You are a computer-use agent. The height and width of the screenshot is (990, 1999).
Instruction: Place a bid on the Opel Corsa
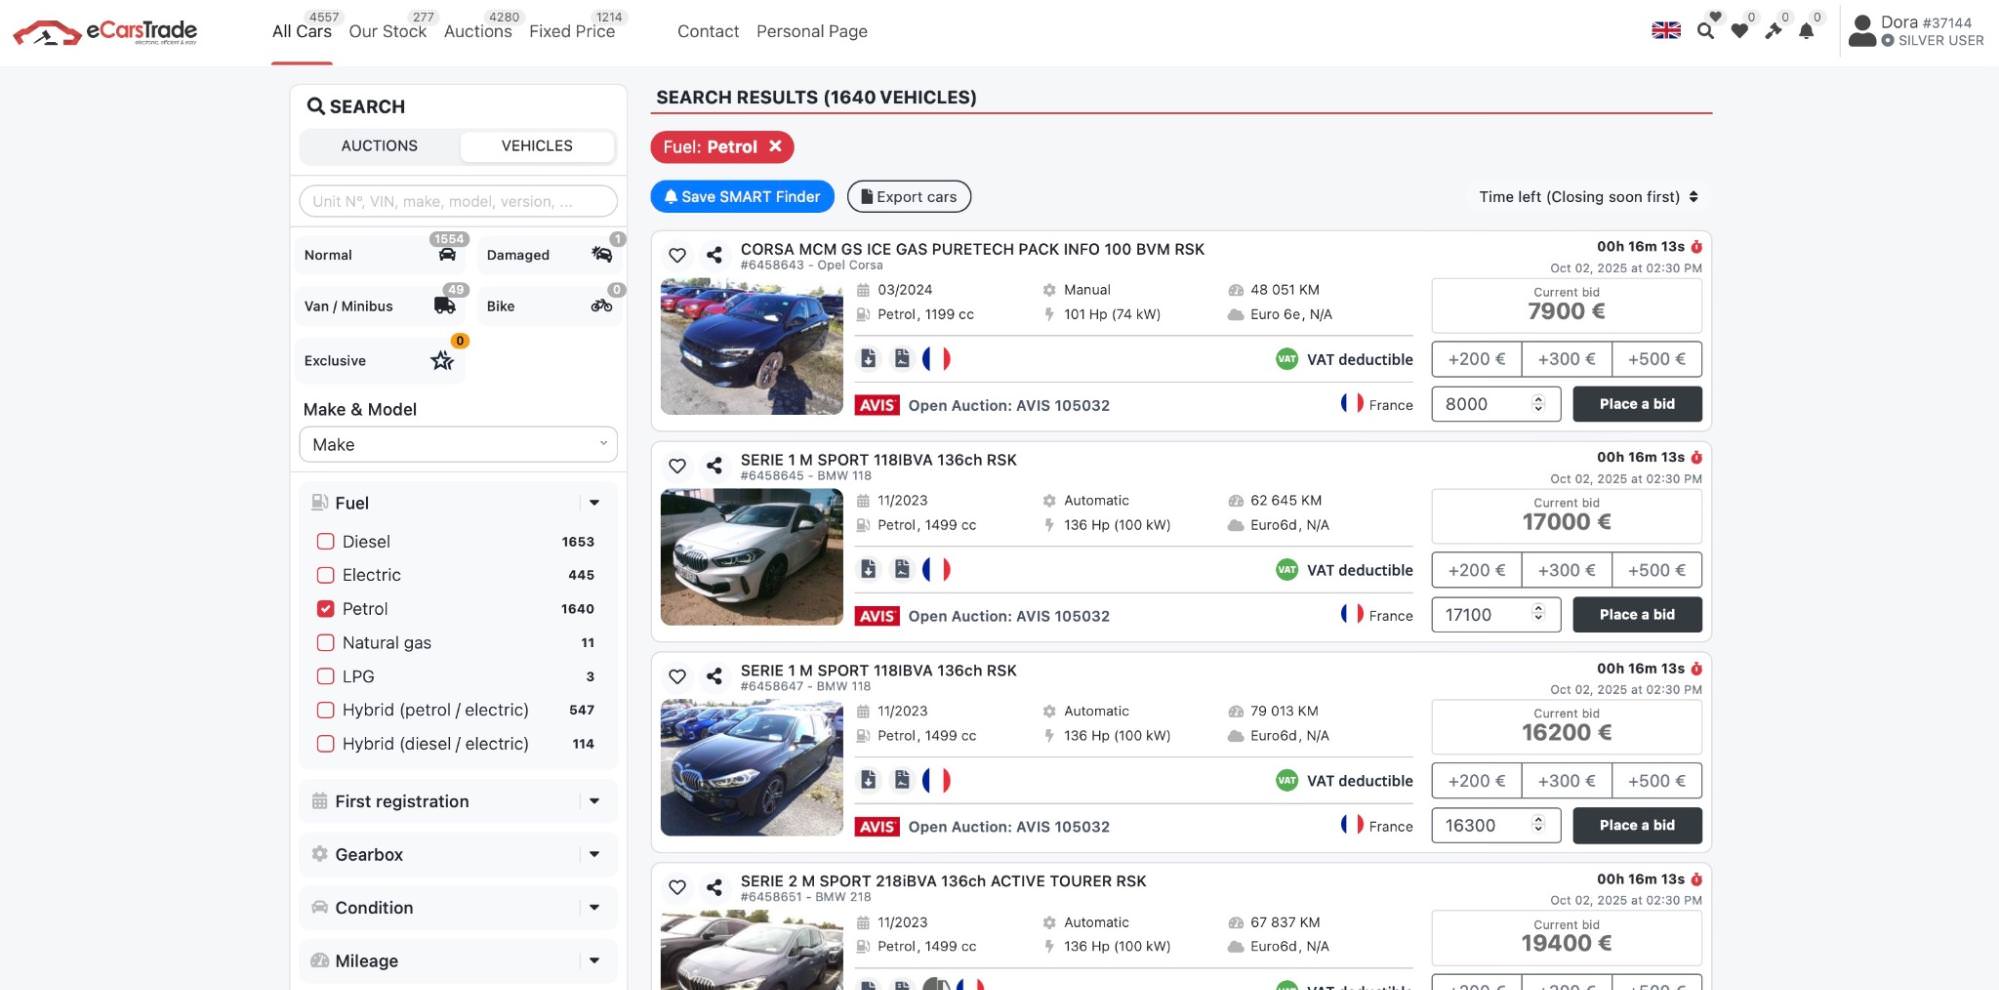pyautogui.click(x=1636, y=404)
